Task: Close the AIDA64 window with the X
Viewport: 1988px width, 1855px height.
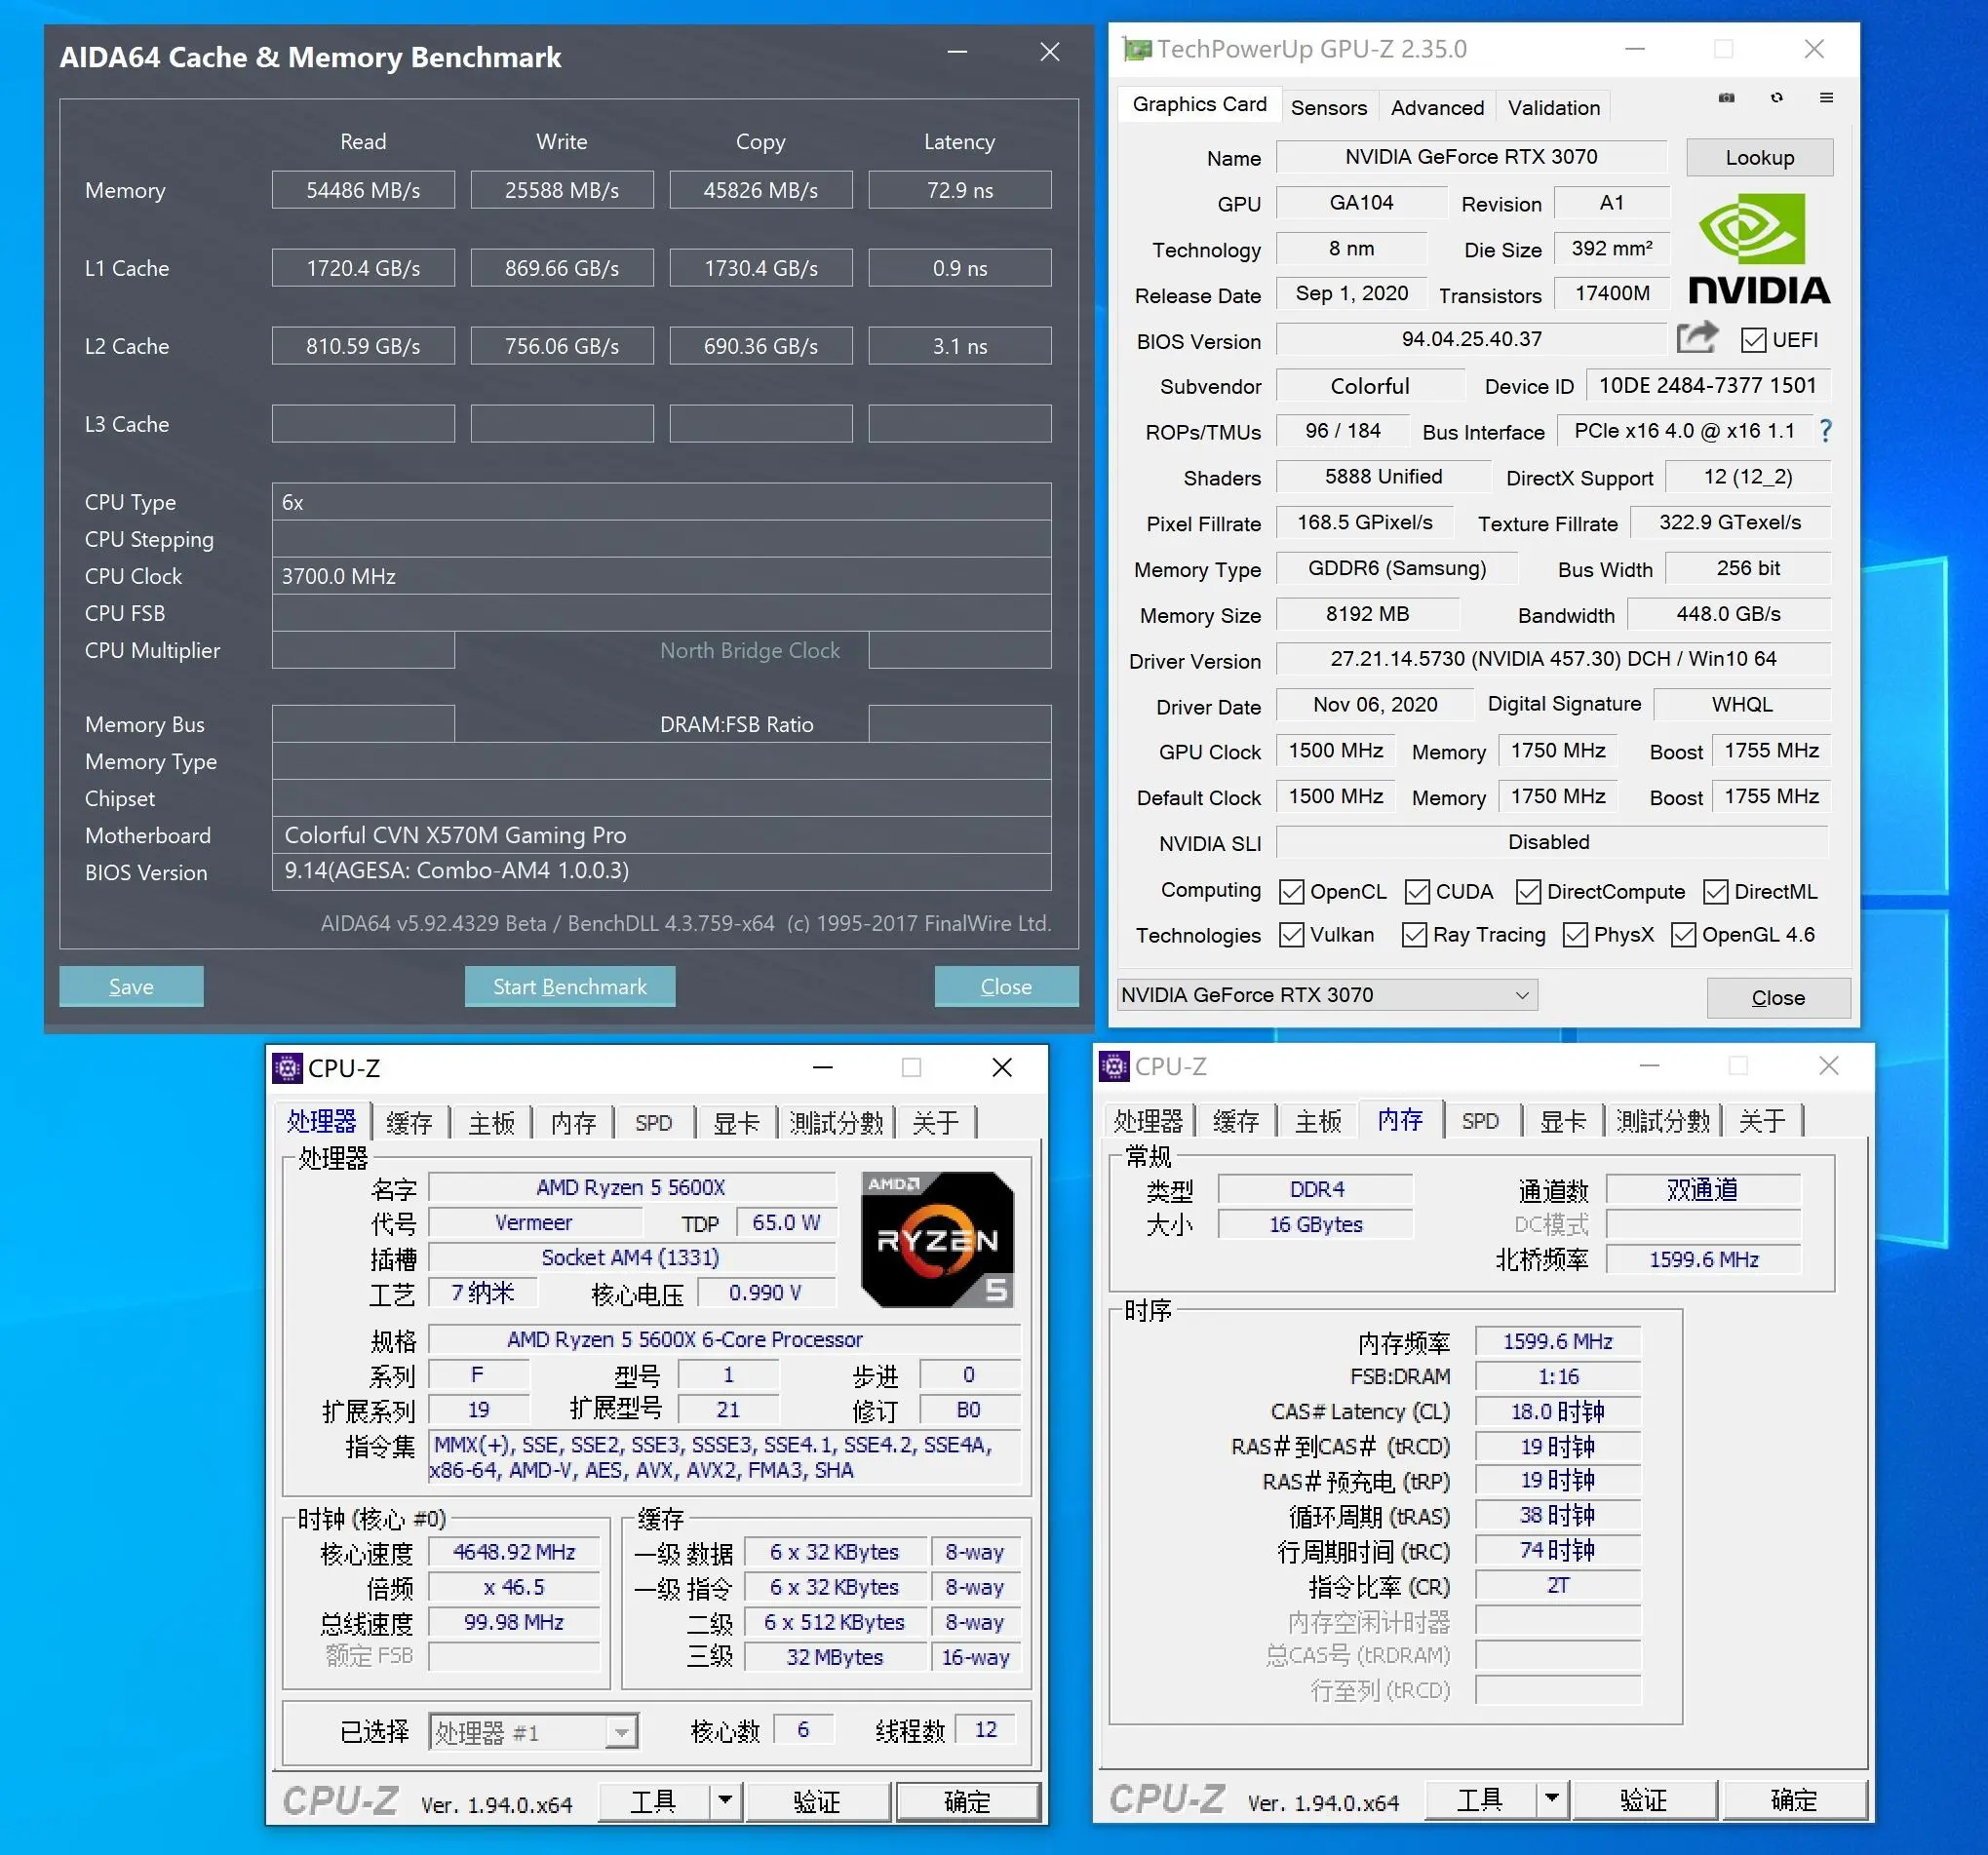Action: (x=1049, y=52)
